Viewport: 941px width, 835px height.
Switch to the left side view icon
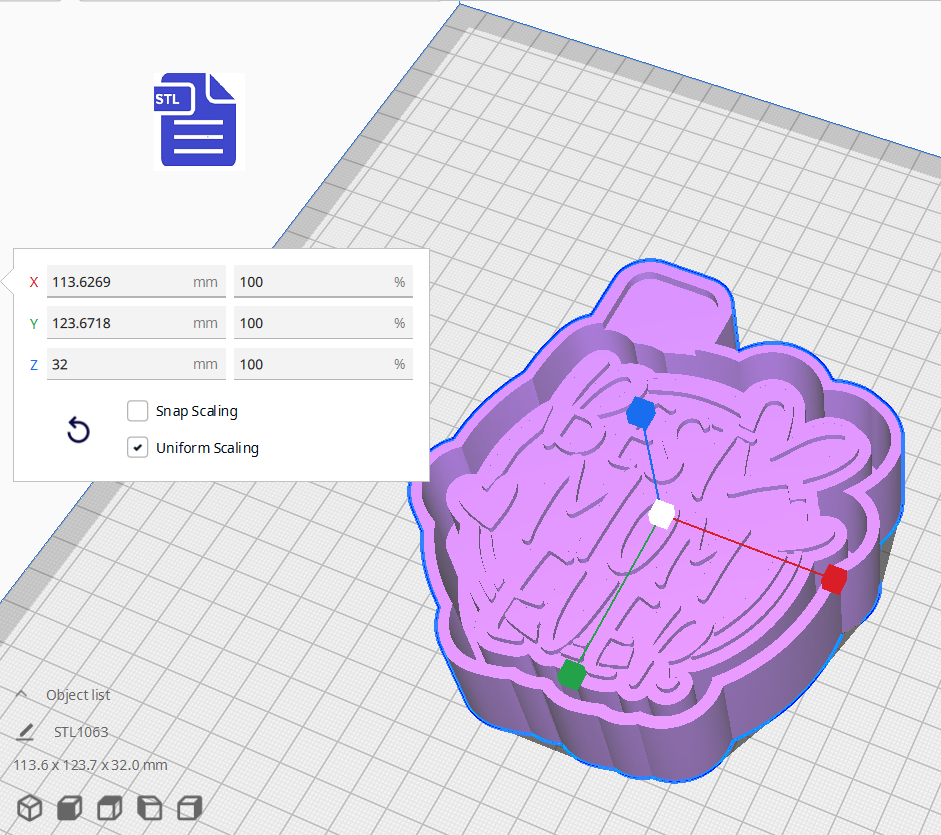click(150, 807)
